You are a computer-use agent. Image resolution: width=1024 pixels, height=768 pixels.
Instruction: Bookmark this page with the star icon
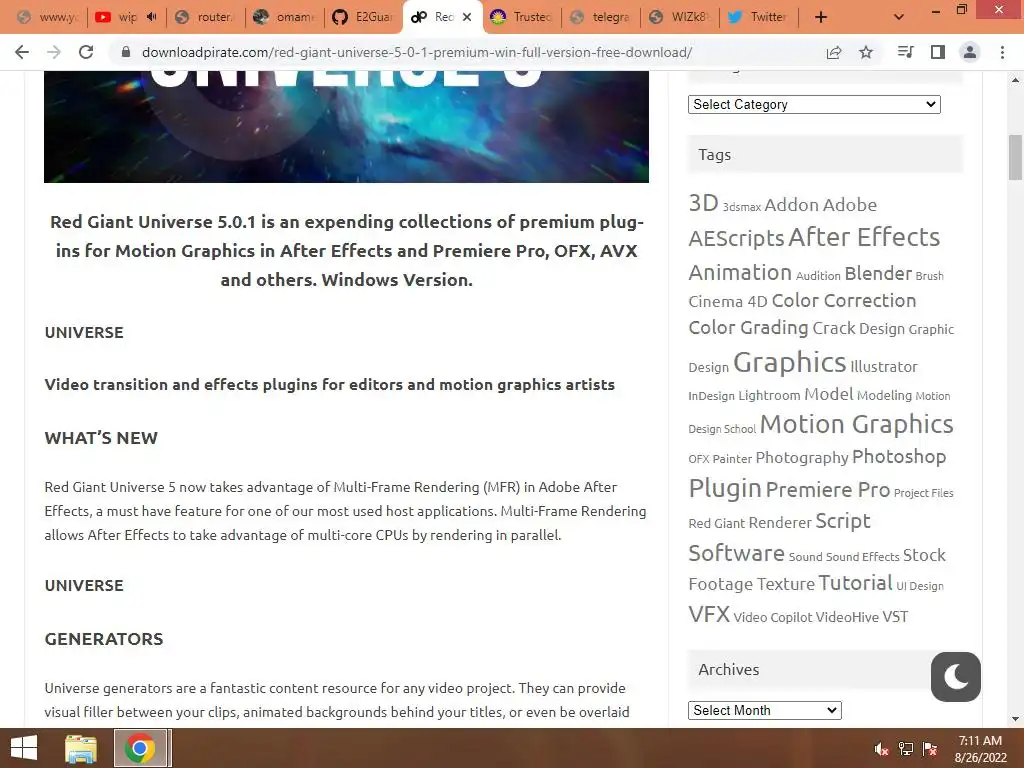coord(866,52)
